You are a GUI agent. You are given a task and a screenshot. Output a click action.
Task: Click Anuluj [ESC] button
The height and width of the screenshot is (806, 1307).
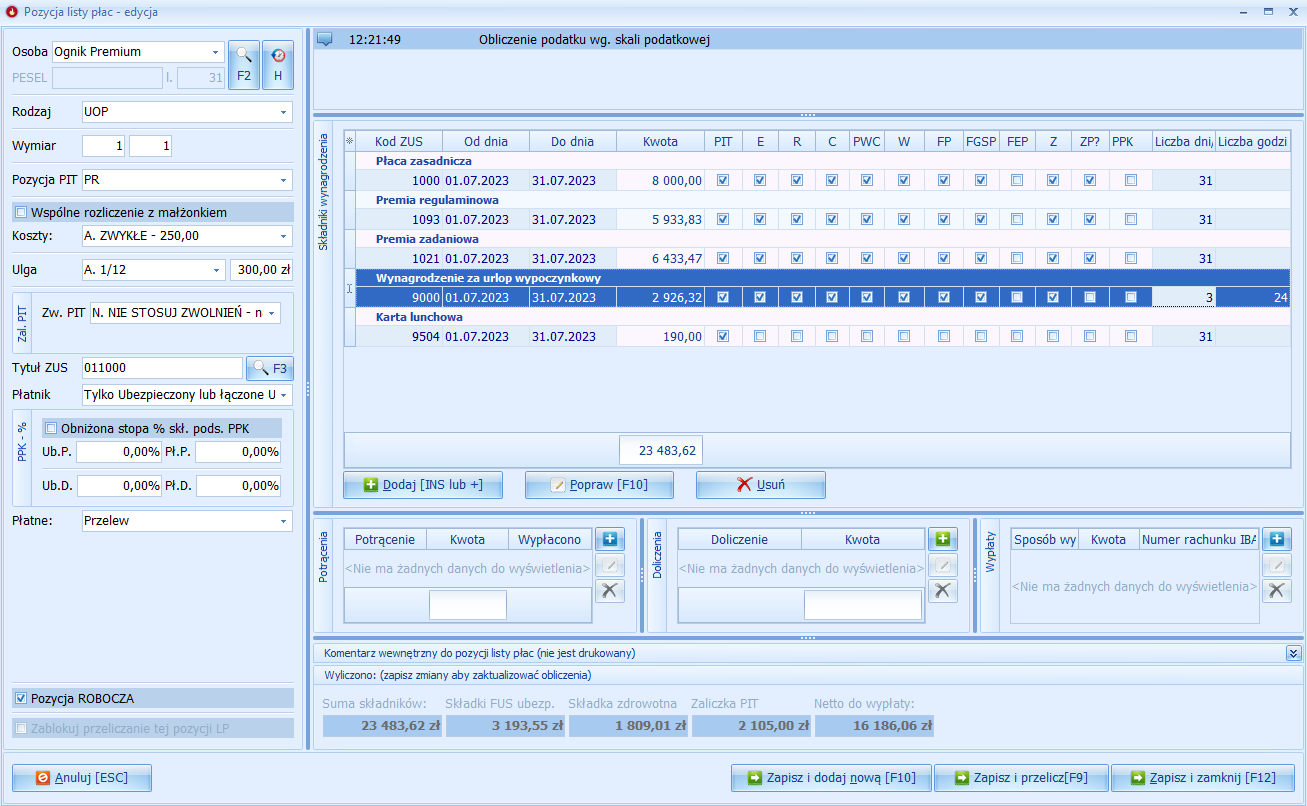(82, 778)
